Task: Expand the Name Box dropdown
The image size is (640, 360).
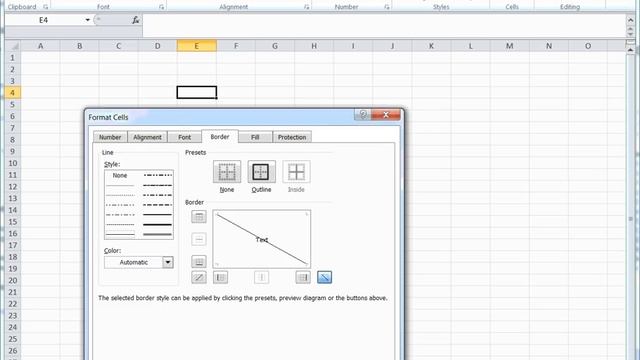Action: pyautogui.click(x=87, y=20)
